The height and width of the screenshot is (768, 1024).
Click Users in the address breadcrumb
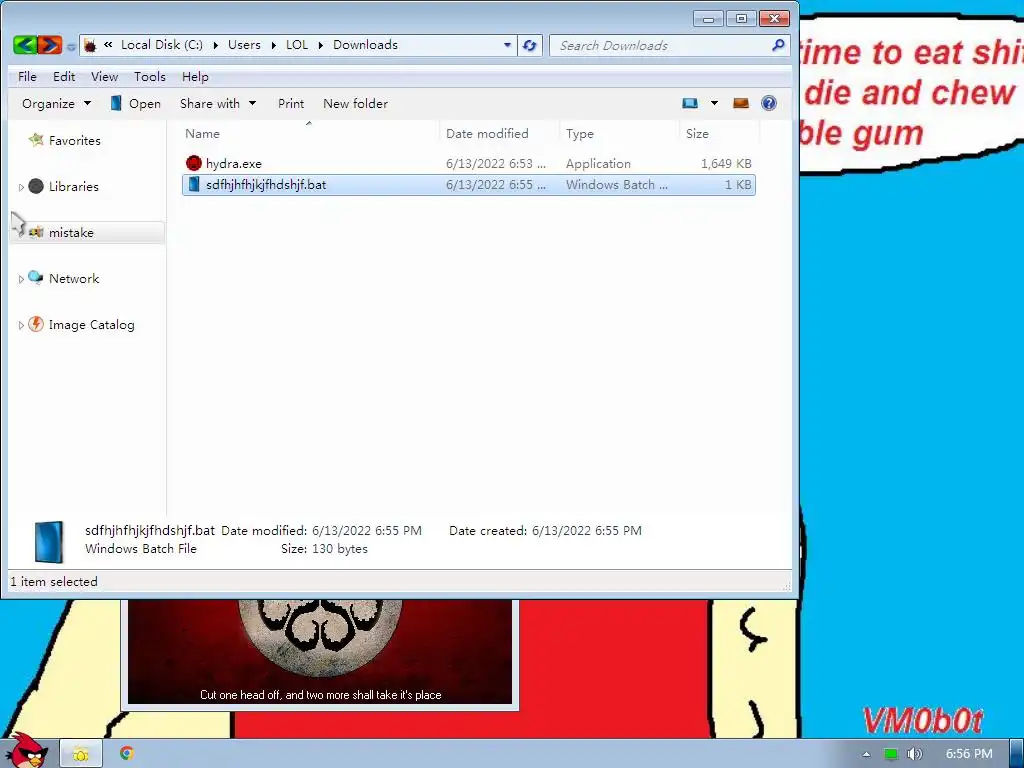pyautogui.click(x=244, y=45)
